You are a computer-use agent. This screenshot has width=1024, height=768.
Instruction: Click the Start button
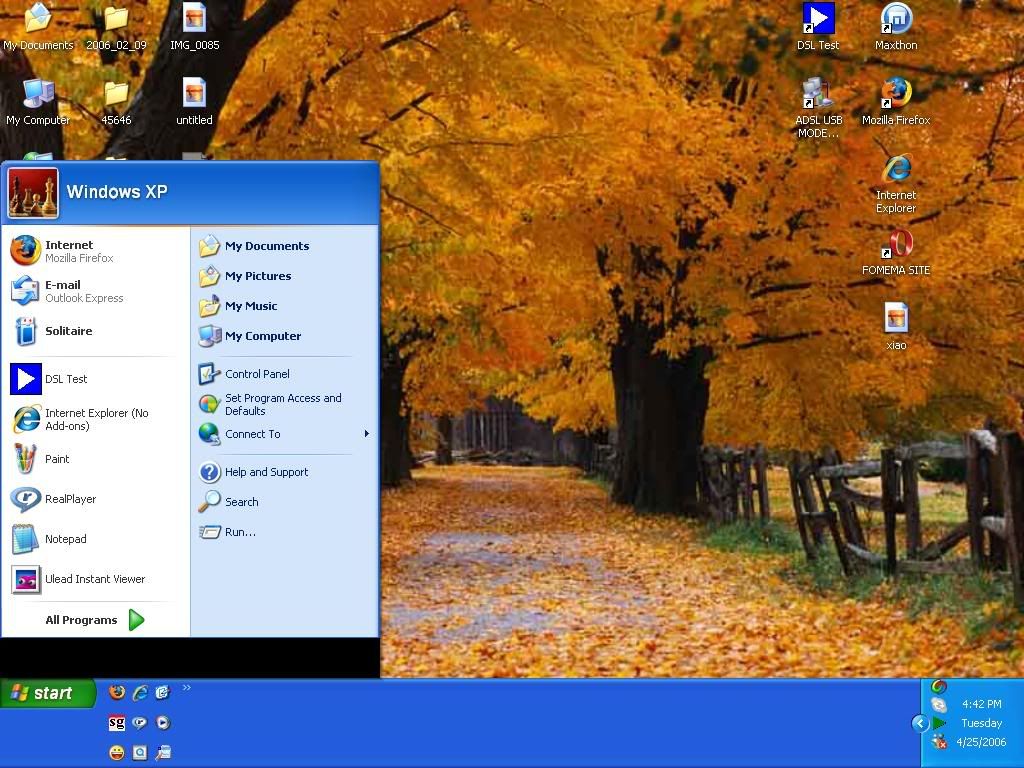click(47, 693)
